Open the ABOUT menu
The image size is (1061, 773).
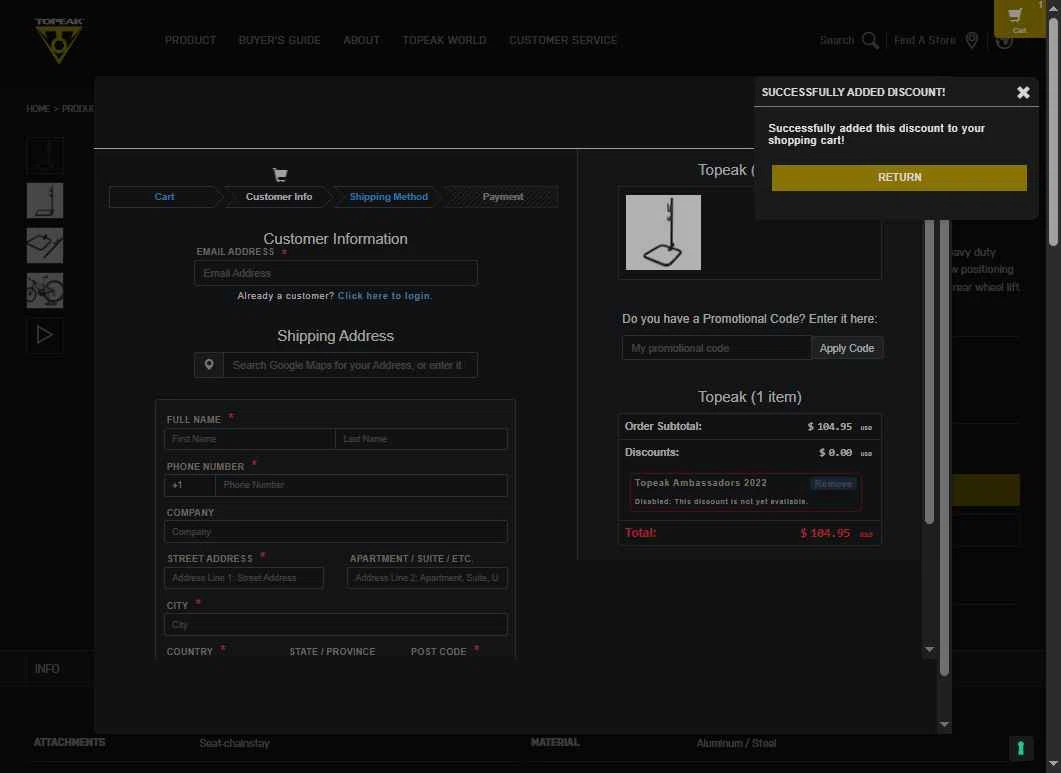tap(361, 41)
